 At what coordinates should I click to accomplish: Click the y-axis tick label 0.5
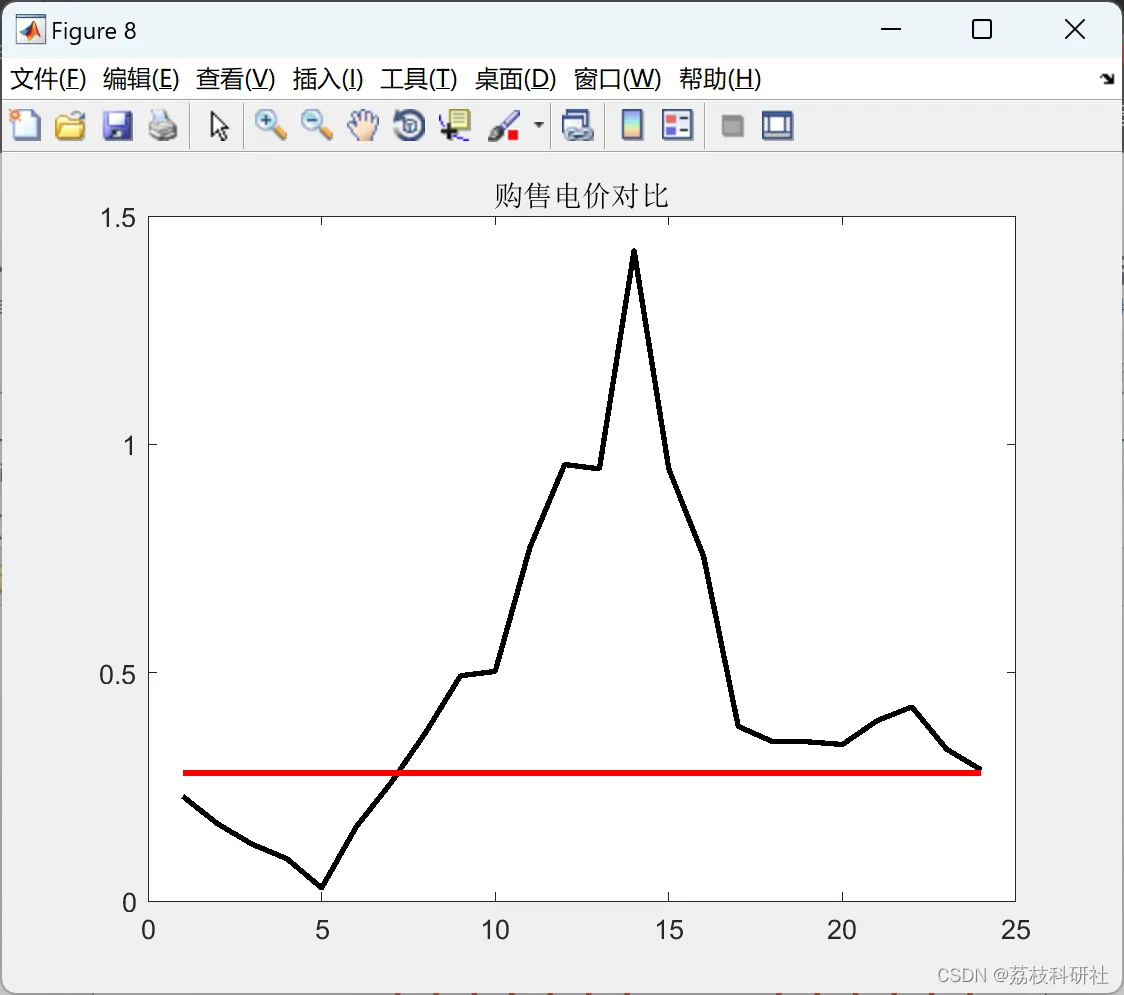[x=117, y=675]
